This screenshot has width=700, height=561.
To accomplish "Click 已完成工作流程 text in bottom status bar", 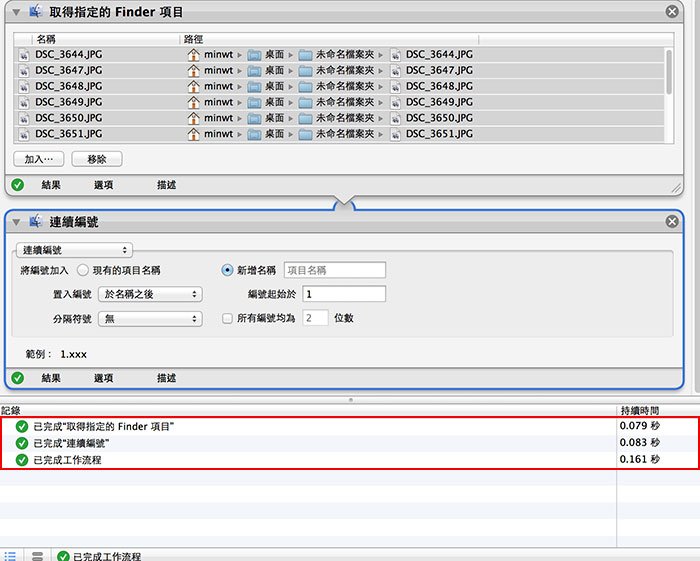I will click(x=107, y=557).
